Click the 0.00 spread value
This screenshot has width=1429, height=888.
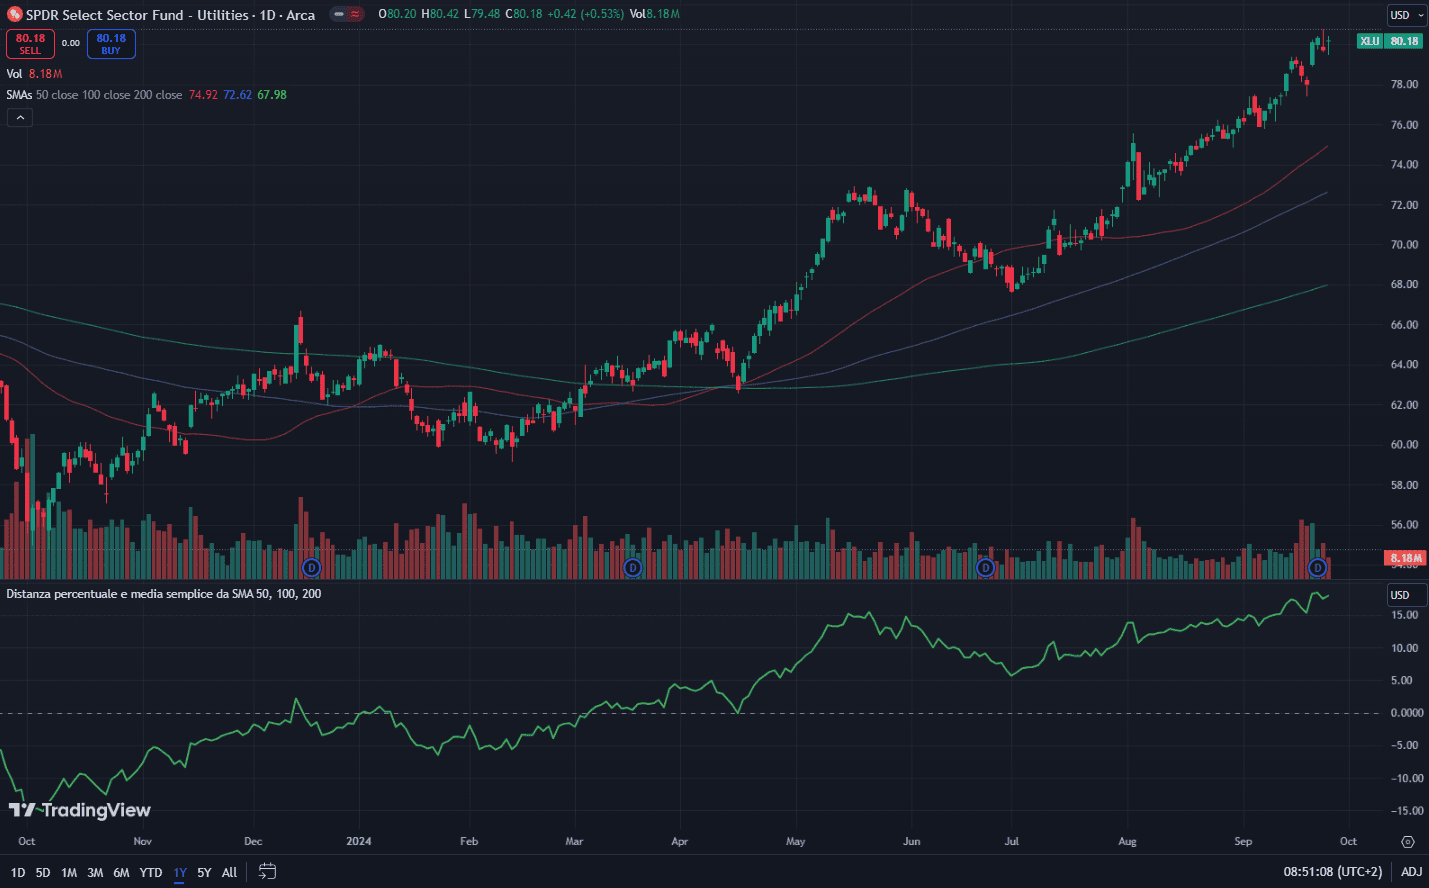pyautogui.click(x=71, y=43)
